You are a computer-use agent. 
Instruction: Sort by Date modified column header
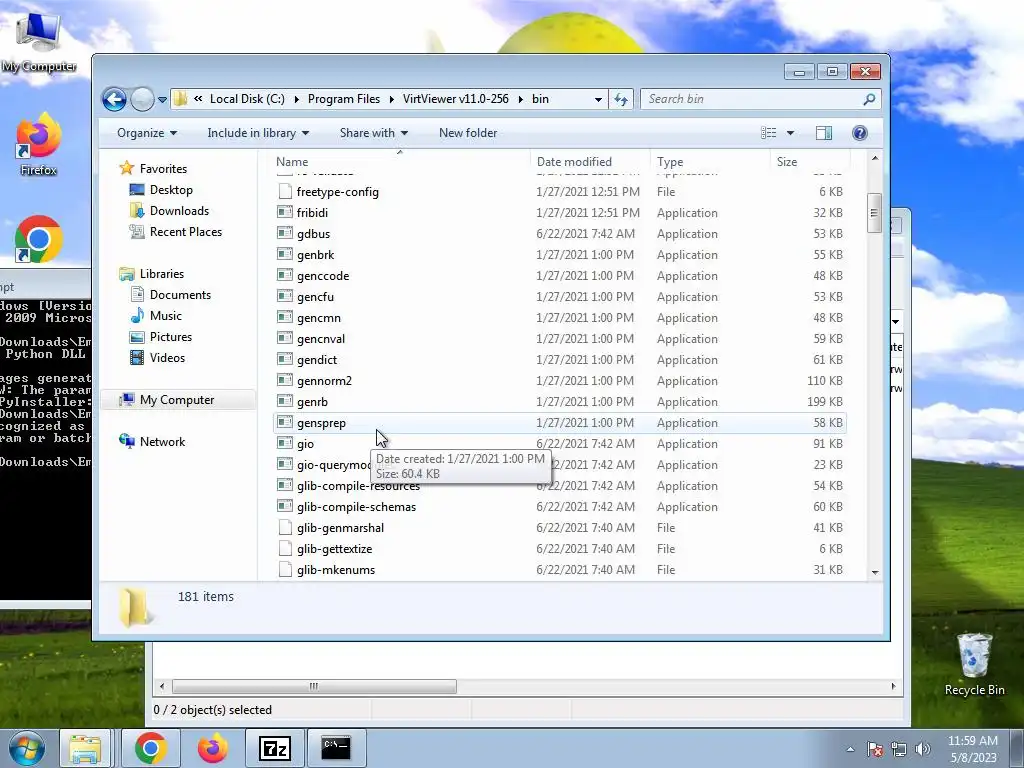(x=590, y=161)
